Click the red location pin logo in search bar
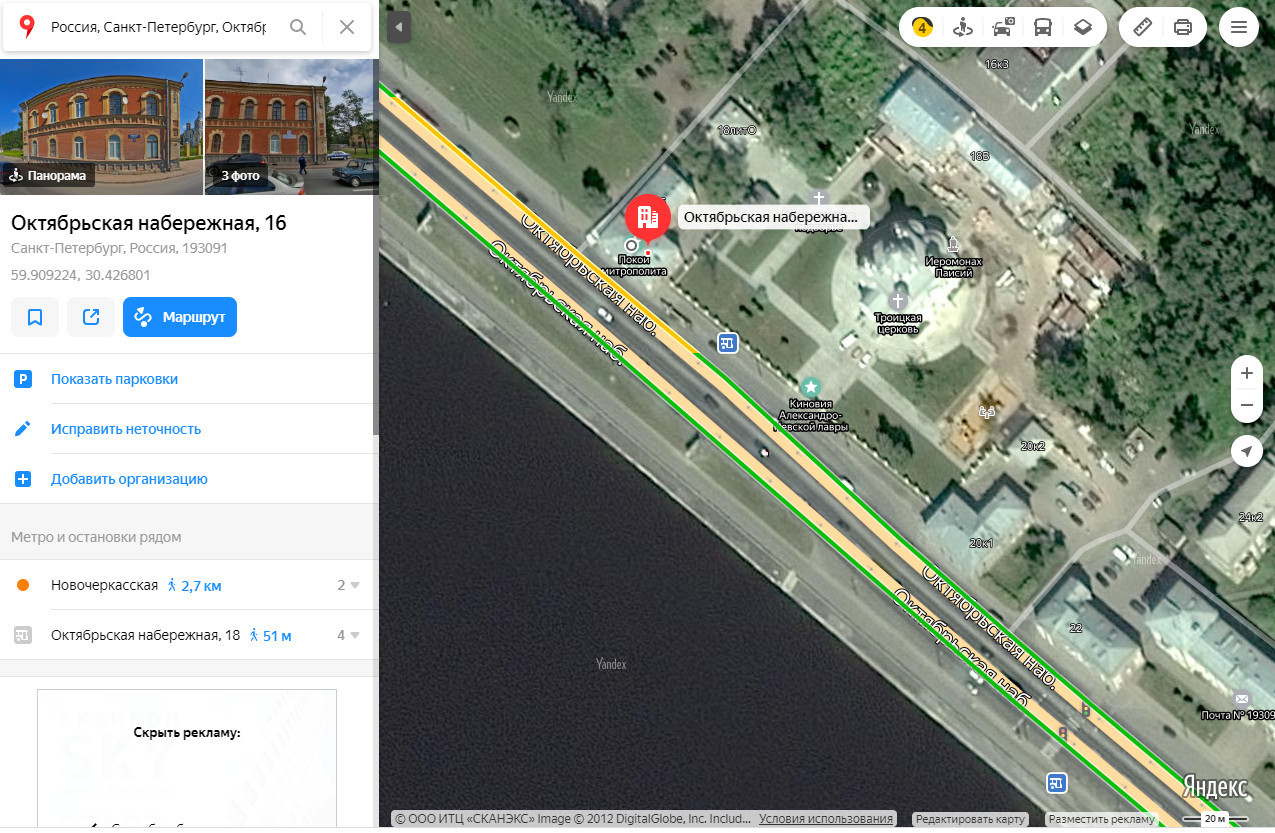 [x=27, y=27]
